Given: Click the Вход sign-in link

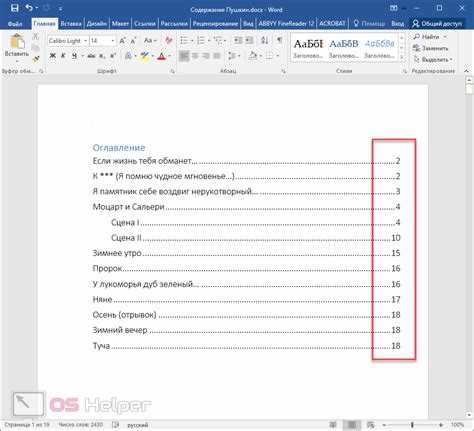Looking at the screenshot, I should [398, 24].
